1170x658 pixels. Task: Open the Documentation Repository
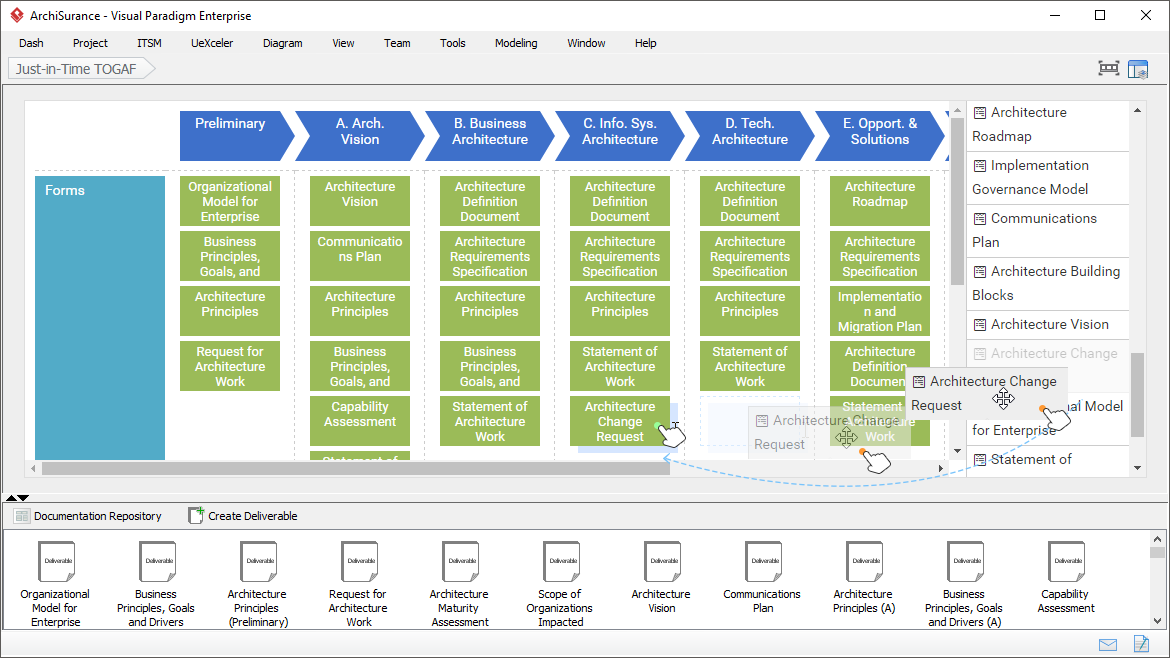click(x=88, y=516)
